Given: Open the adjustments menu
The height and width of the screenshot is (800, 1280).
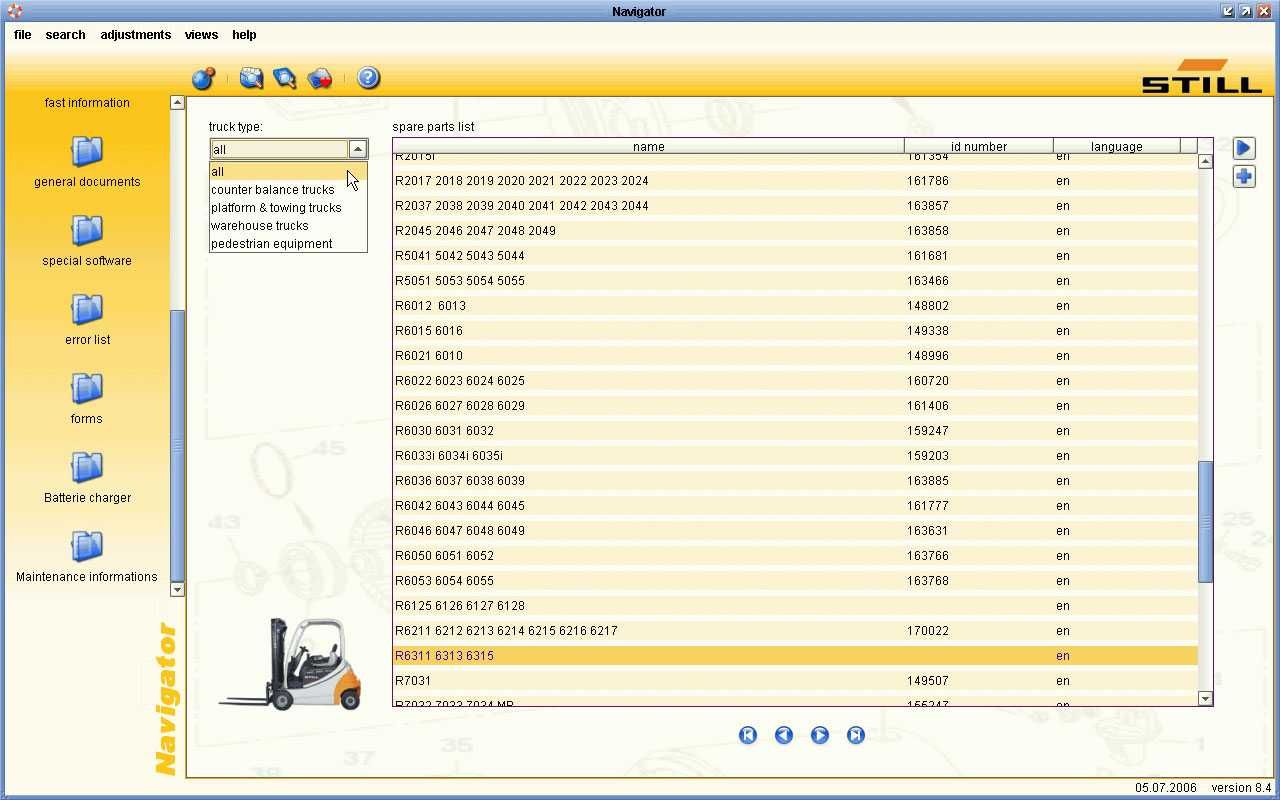Looking at the screenshot, I should [x=135, y=35].
